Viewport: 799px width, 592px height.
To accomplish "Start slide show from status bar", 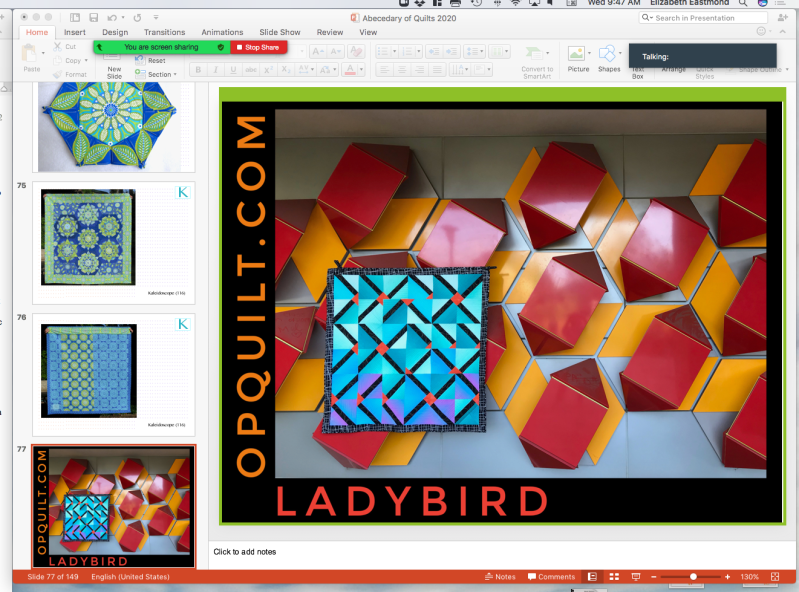I will [635, 577].
